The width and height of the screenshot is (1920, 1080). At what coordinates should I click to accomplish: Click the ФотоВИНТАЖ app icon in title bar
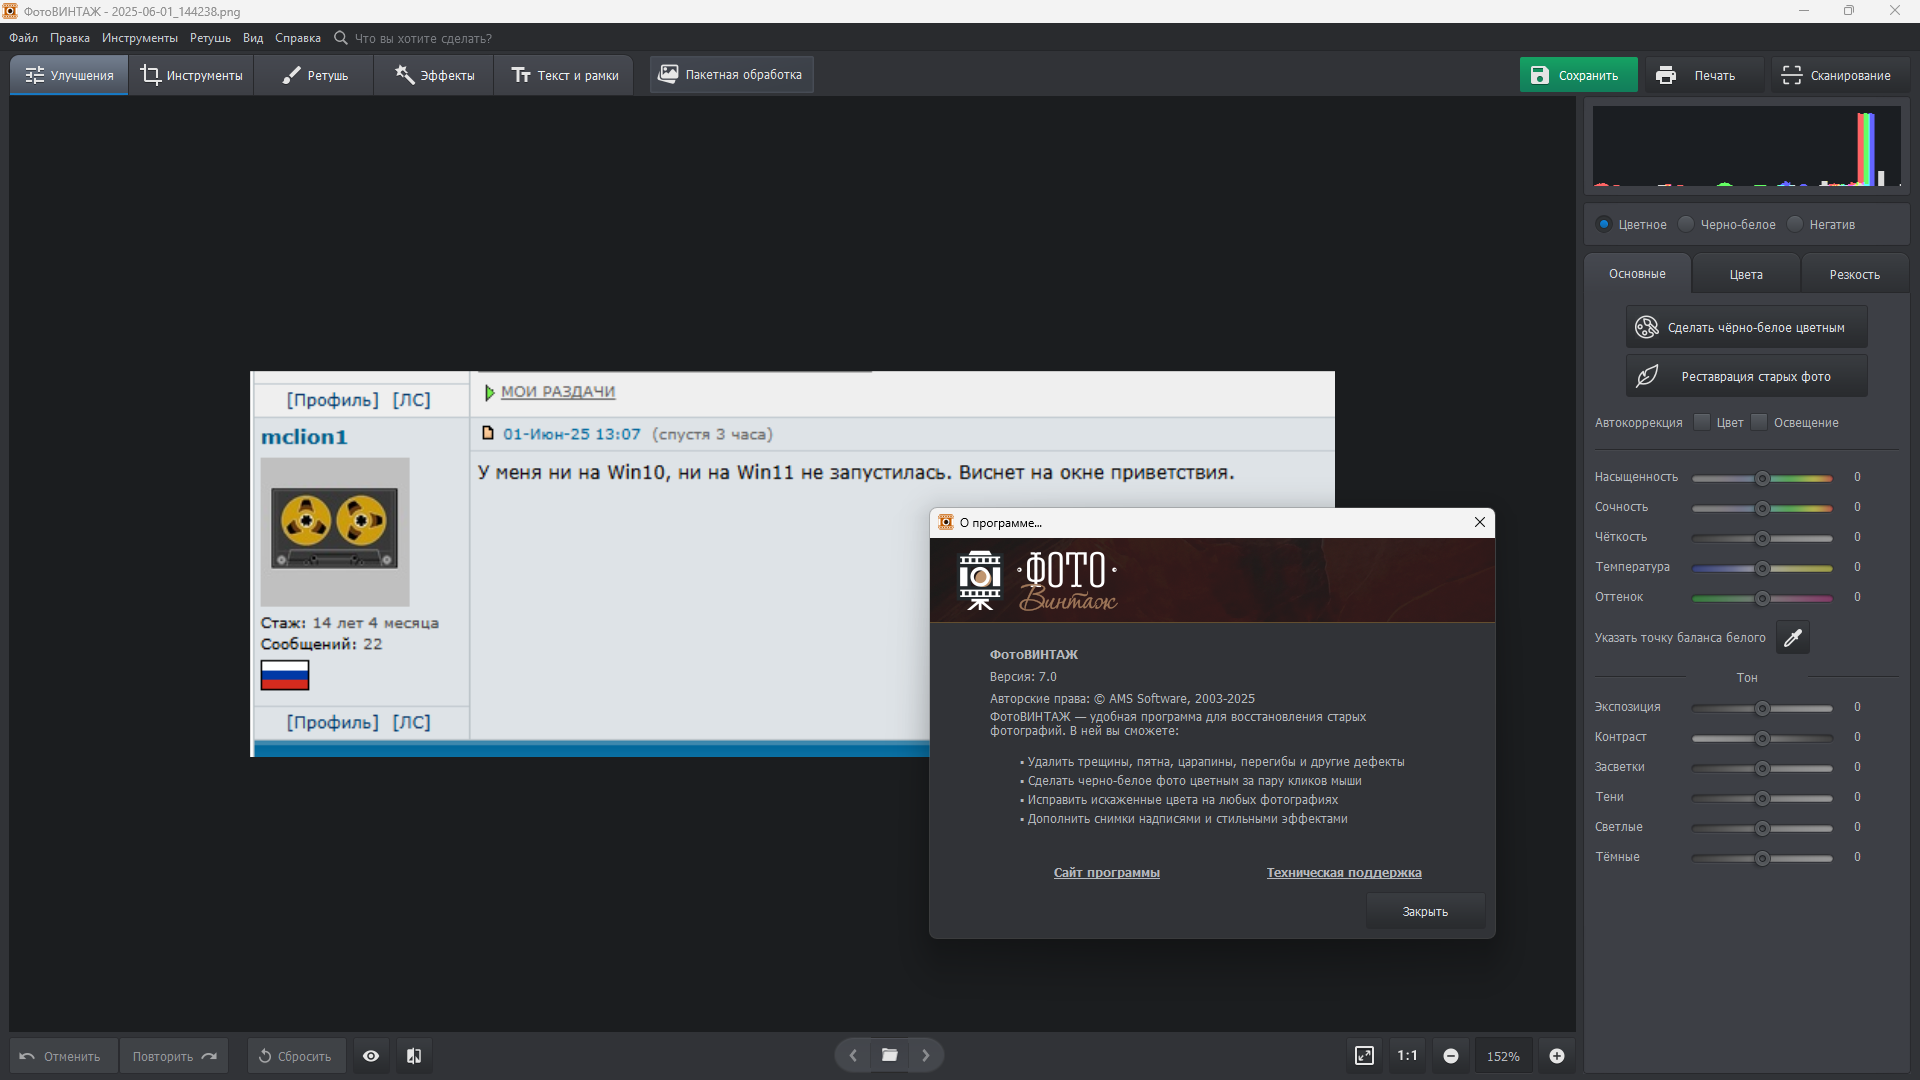[x=10, y=11]
